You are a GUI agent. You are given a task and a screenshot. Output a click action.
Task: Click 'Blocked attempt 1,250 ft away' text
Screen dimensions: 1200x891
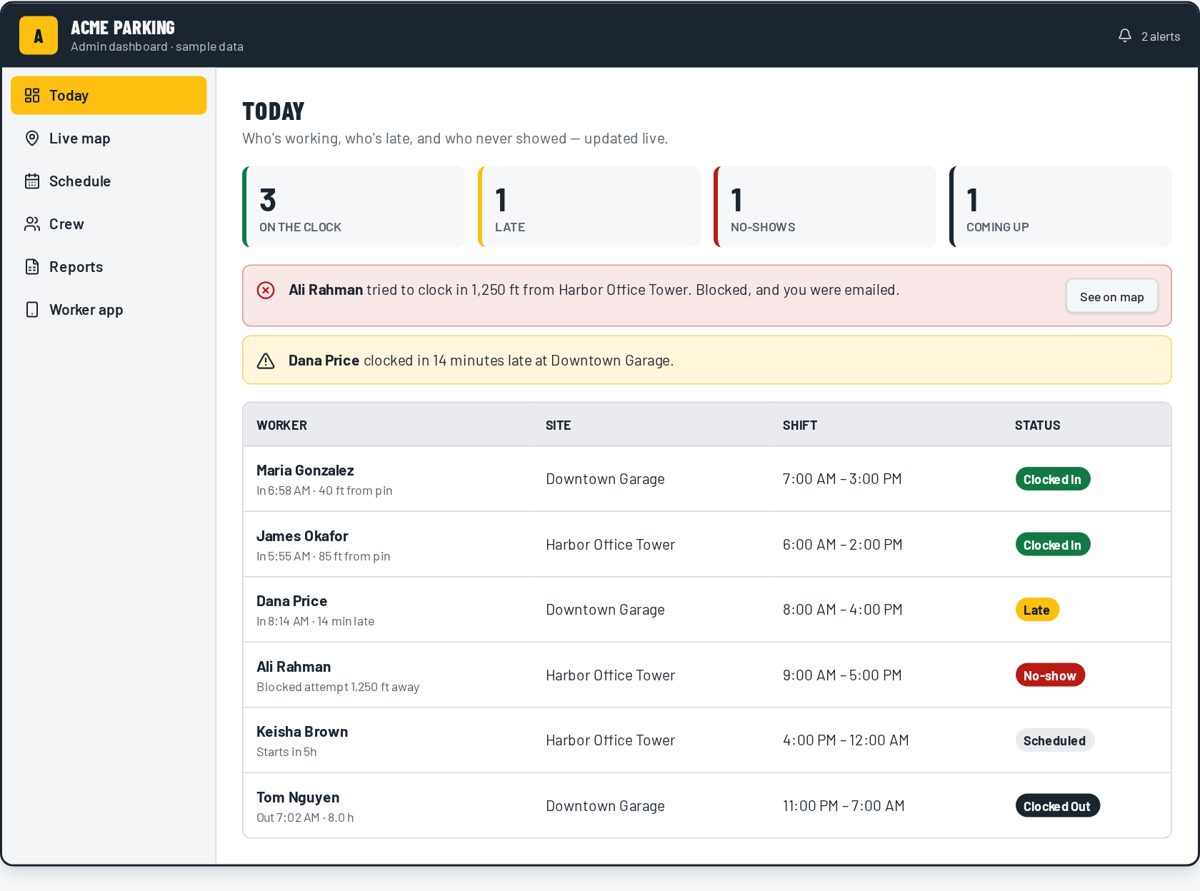338,687
